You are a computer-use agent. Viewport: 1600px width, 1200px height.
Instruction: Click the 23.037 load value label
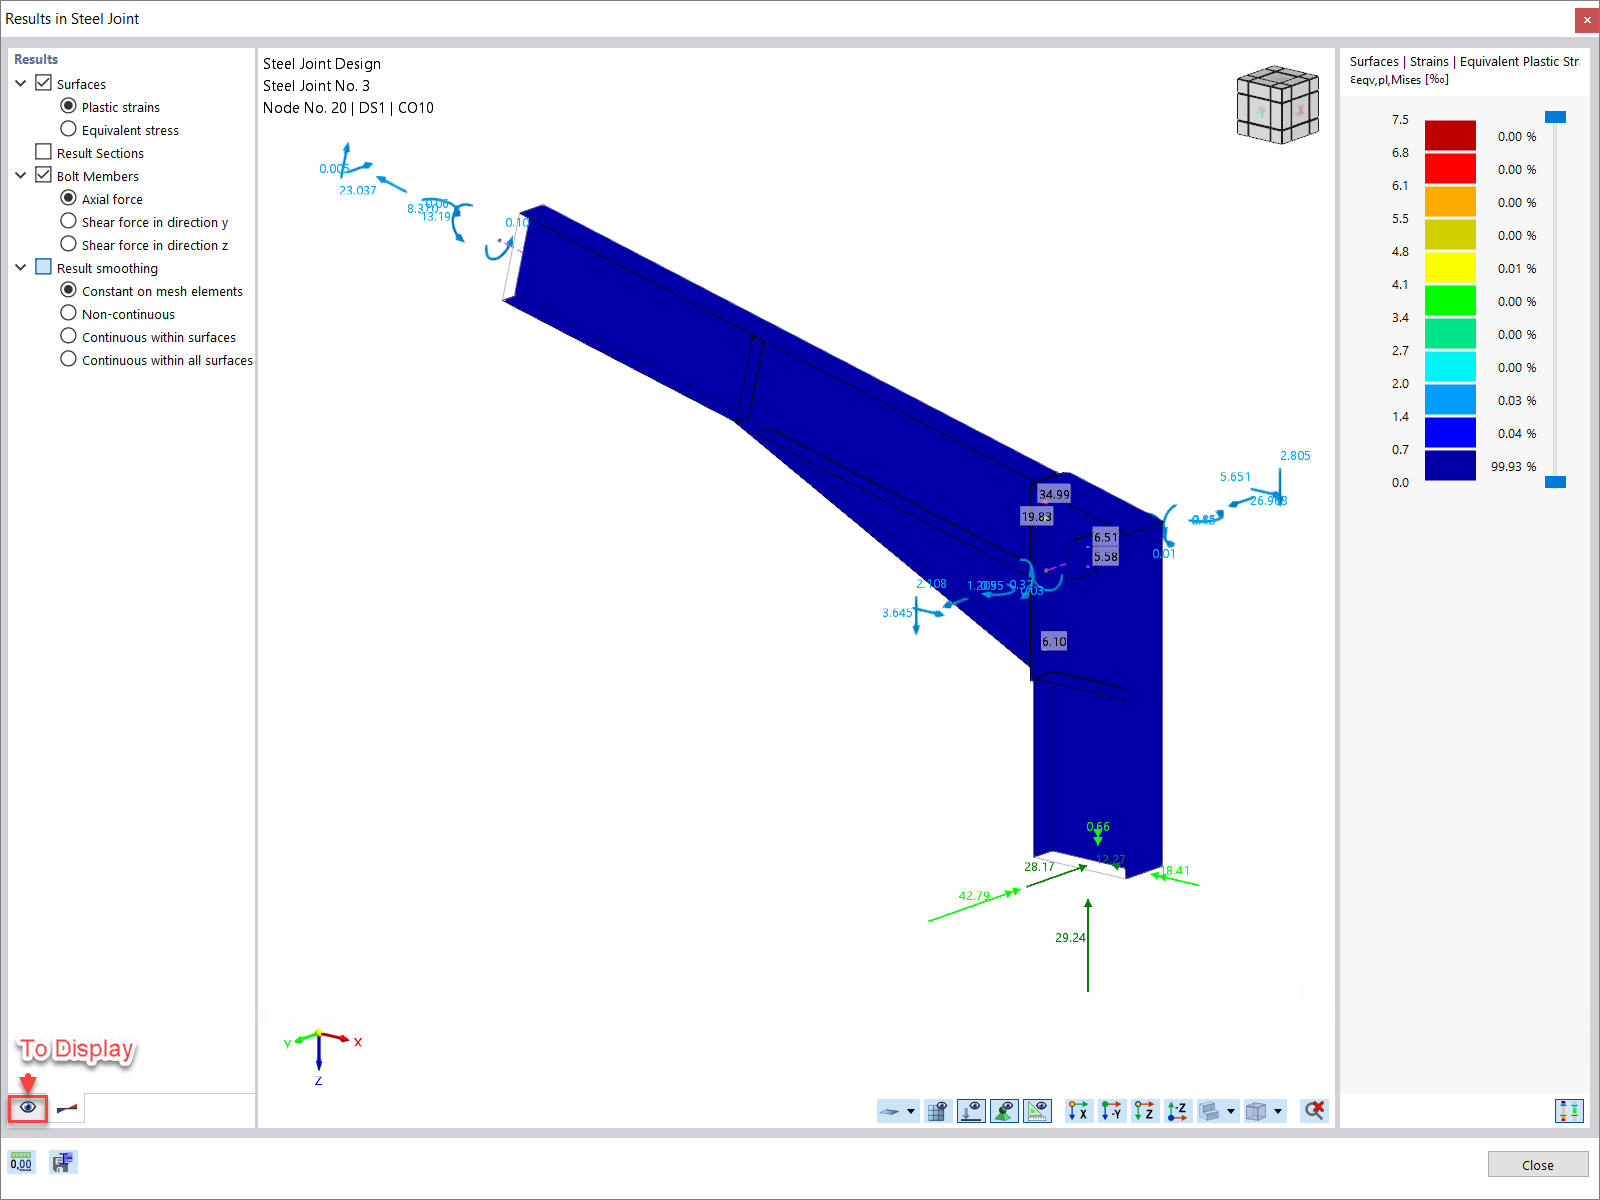(x=357, y=191)
